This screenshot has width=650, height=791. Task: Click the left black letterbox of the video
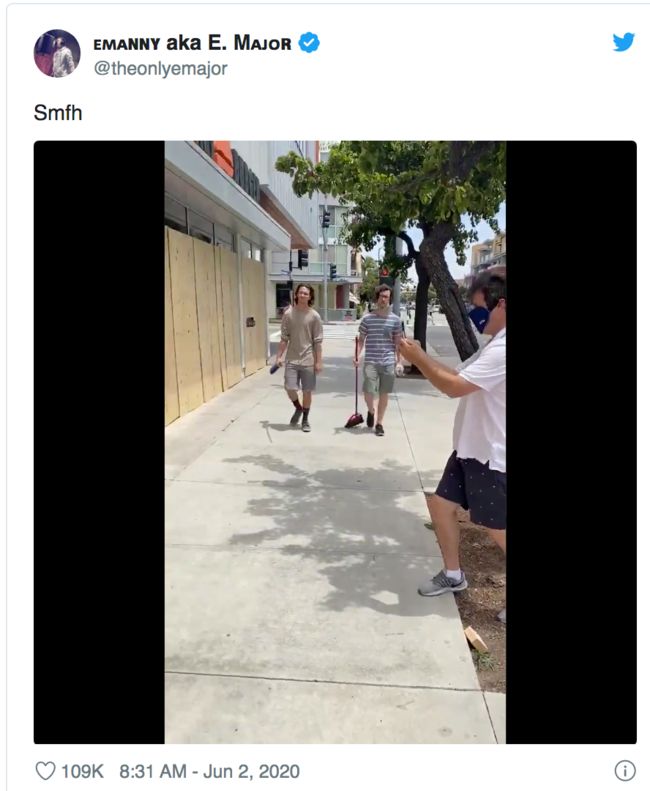tap(99, 442)
